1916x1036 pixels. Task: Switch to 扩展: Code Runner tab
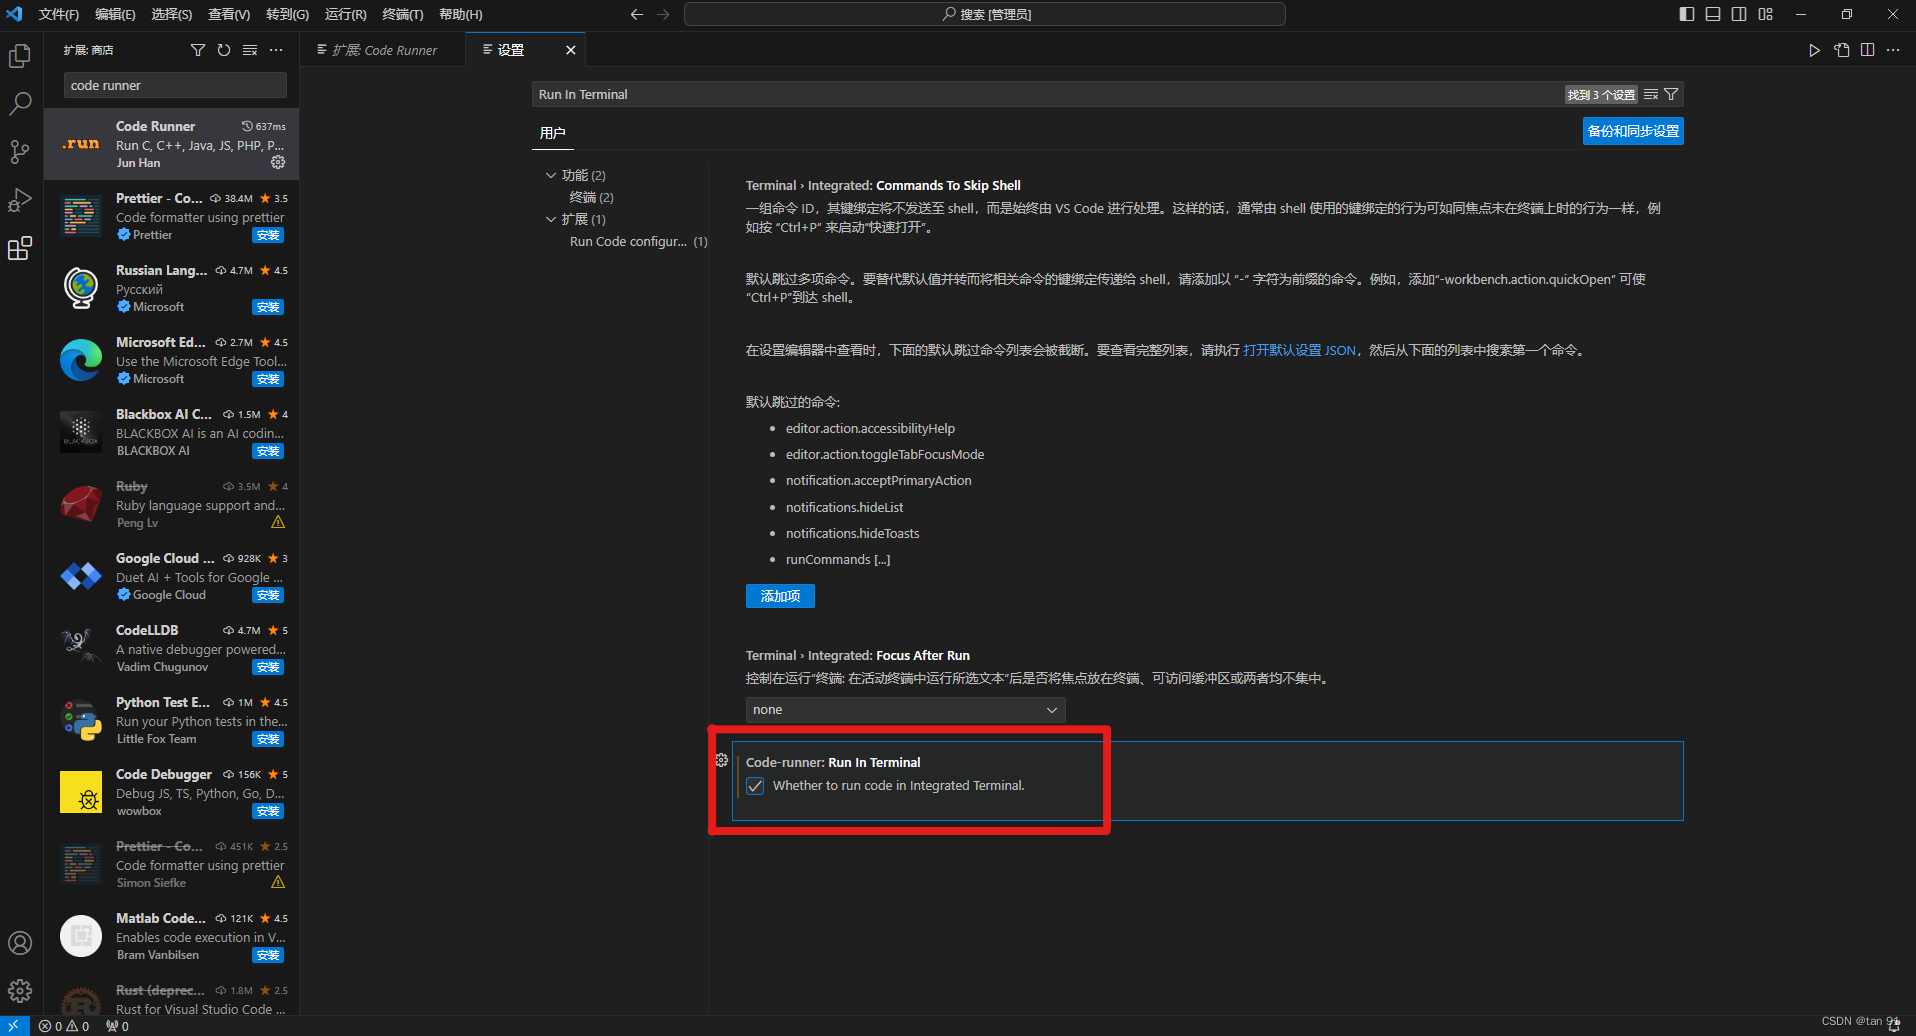384,50
